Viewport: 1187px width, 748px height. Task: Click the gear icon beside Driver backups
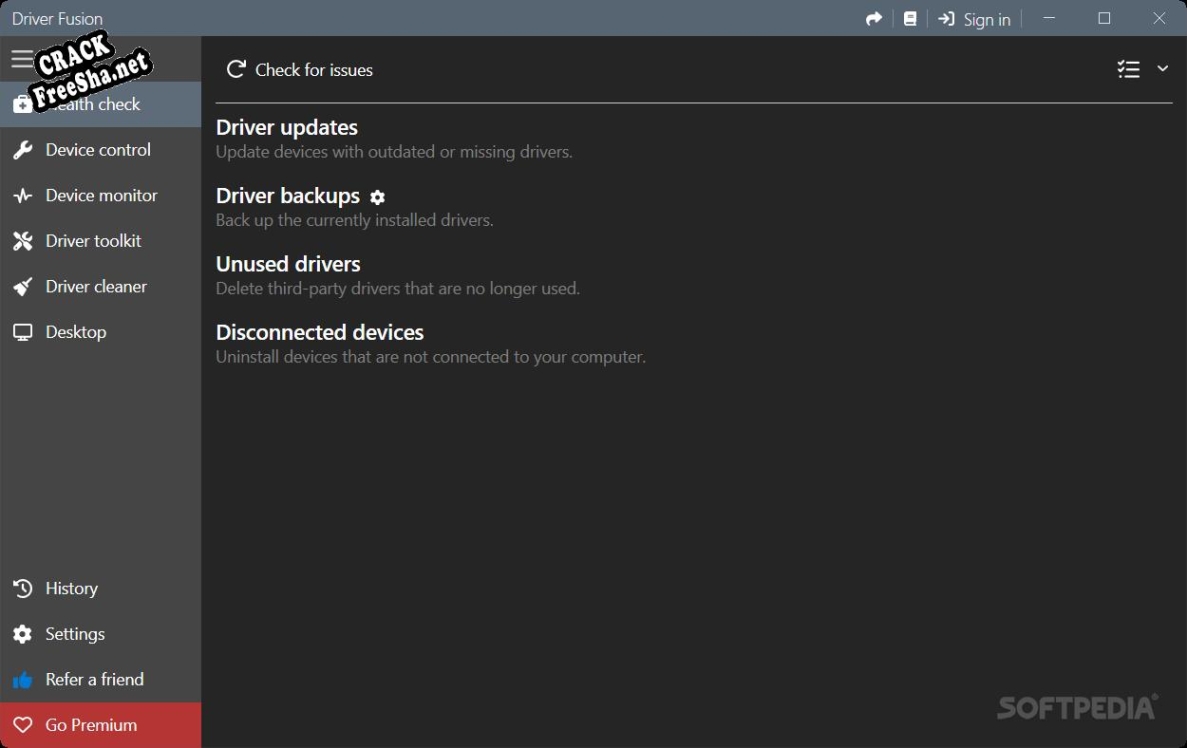coord(377,198)
